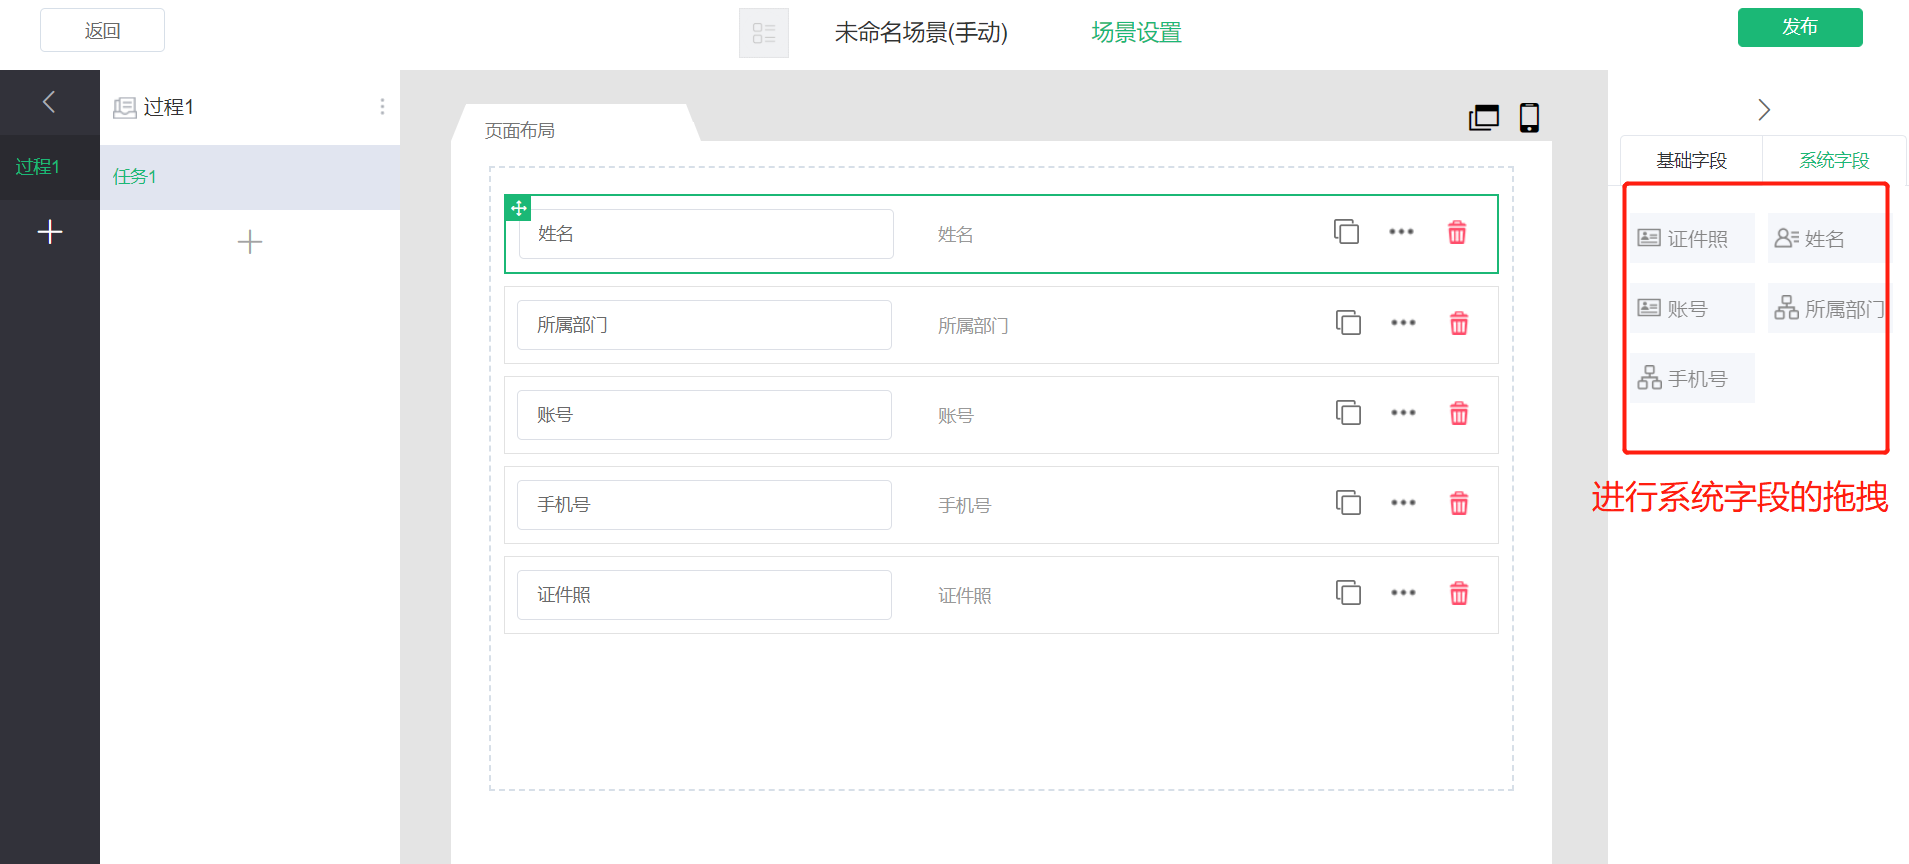The width and height of the screenshot is (1909, 864).
Task: Add a new process with the sidebar plus
Action: pyautogui.click(x=49, y=232)
